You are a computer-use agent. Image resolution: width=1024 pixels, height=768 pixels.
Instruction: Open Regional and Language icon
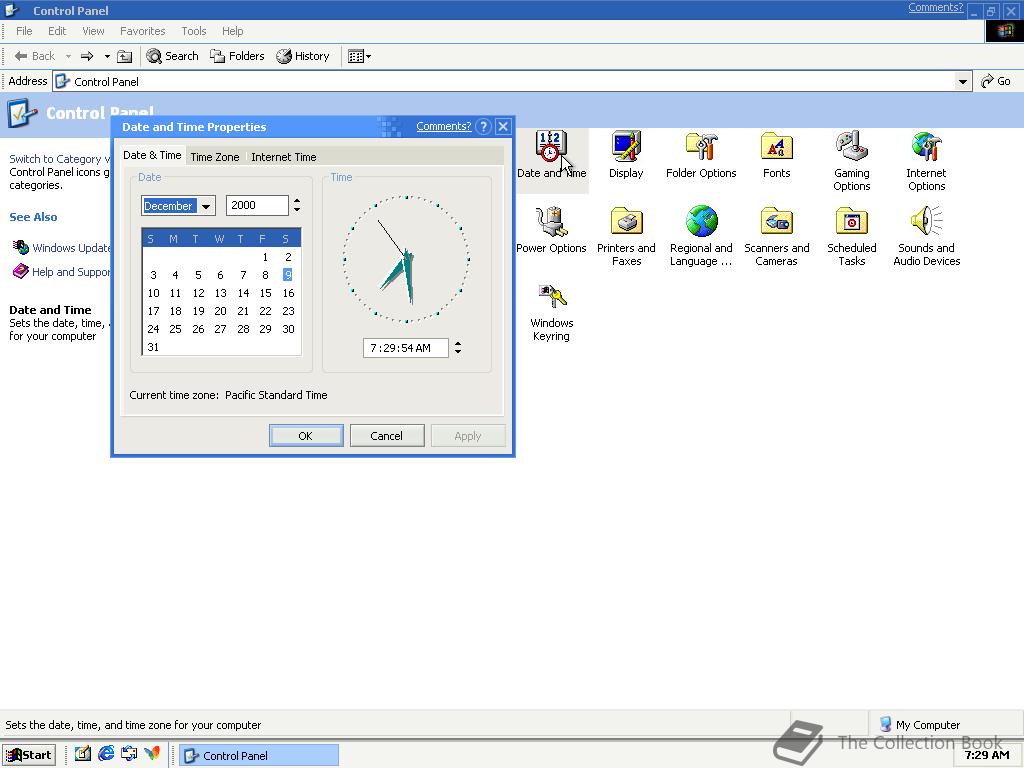(x=701, y=236)
